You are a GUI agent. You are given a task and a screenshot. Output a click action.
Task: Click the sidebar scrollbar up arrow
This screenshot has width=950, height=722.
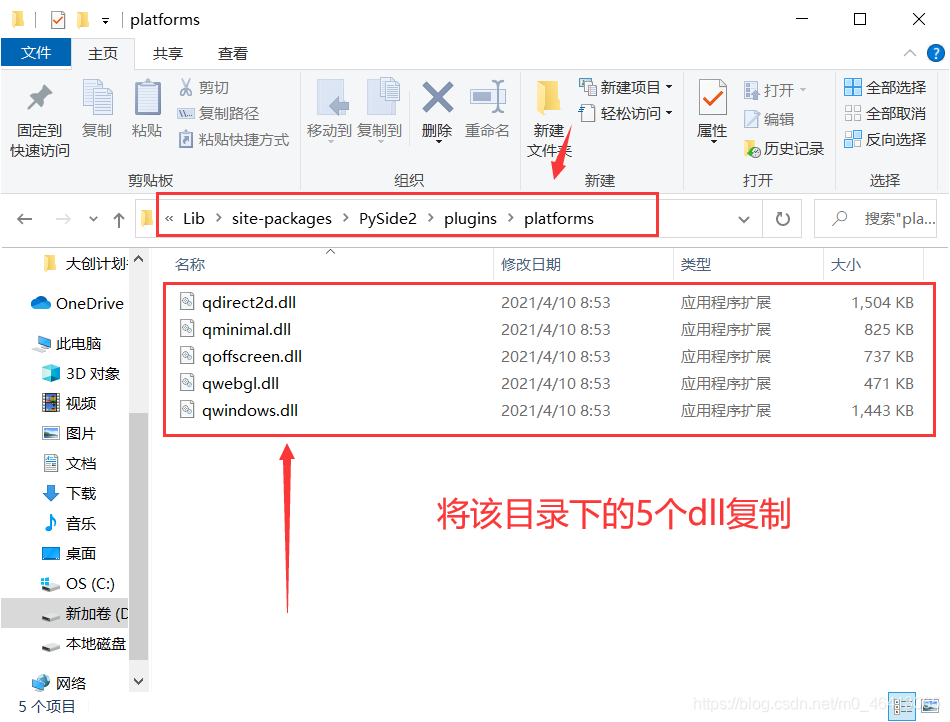point(138,259)
